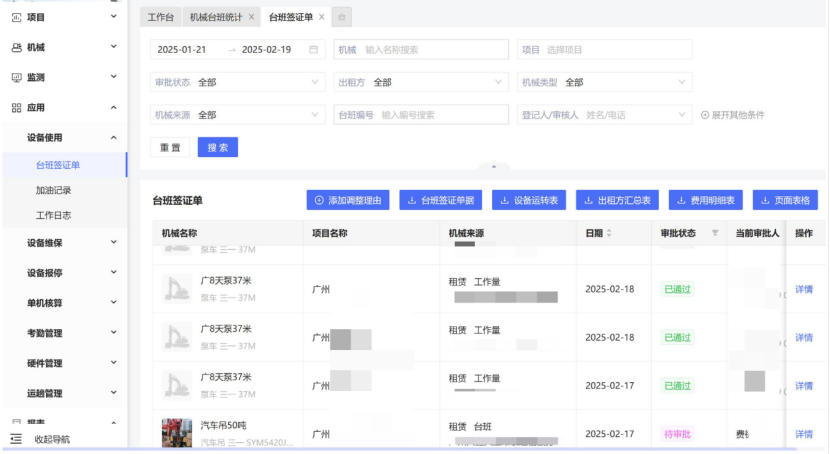Click the 2025-02-17 date in 待审批 row
The width and height of the screenshot is (830, 454).
pos(609,434)
